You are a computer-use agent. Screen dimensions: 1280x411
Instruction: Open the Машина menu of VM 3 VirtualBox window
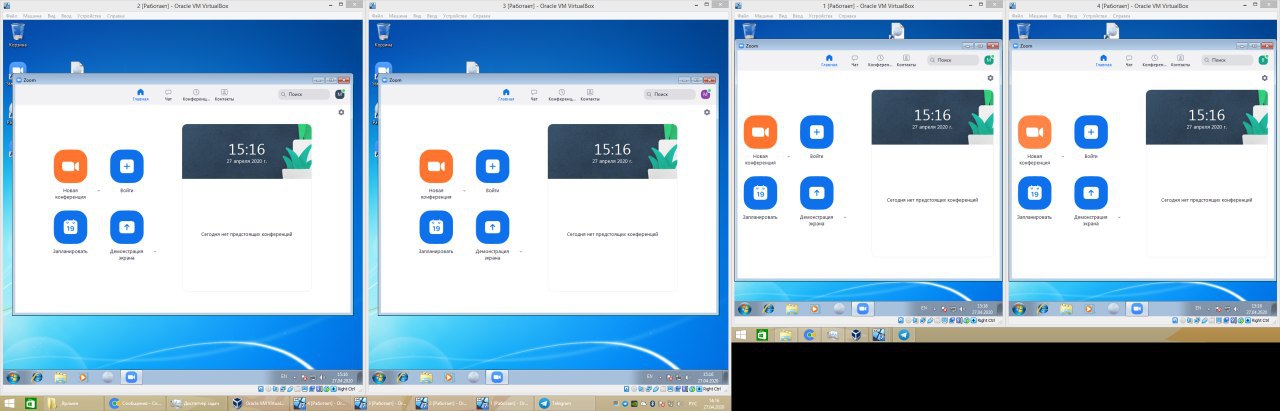[398, 16]
